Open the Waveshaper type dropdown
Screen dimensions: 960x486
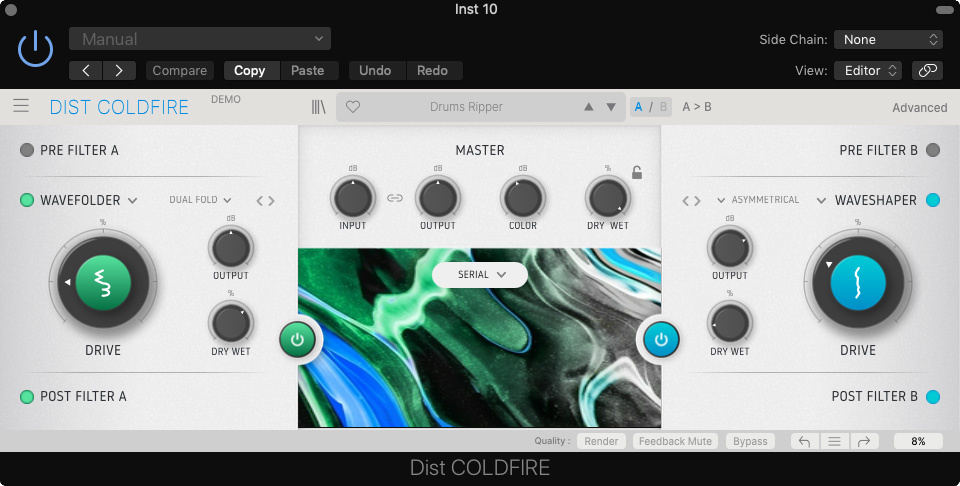[x=866, y=200]
